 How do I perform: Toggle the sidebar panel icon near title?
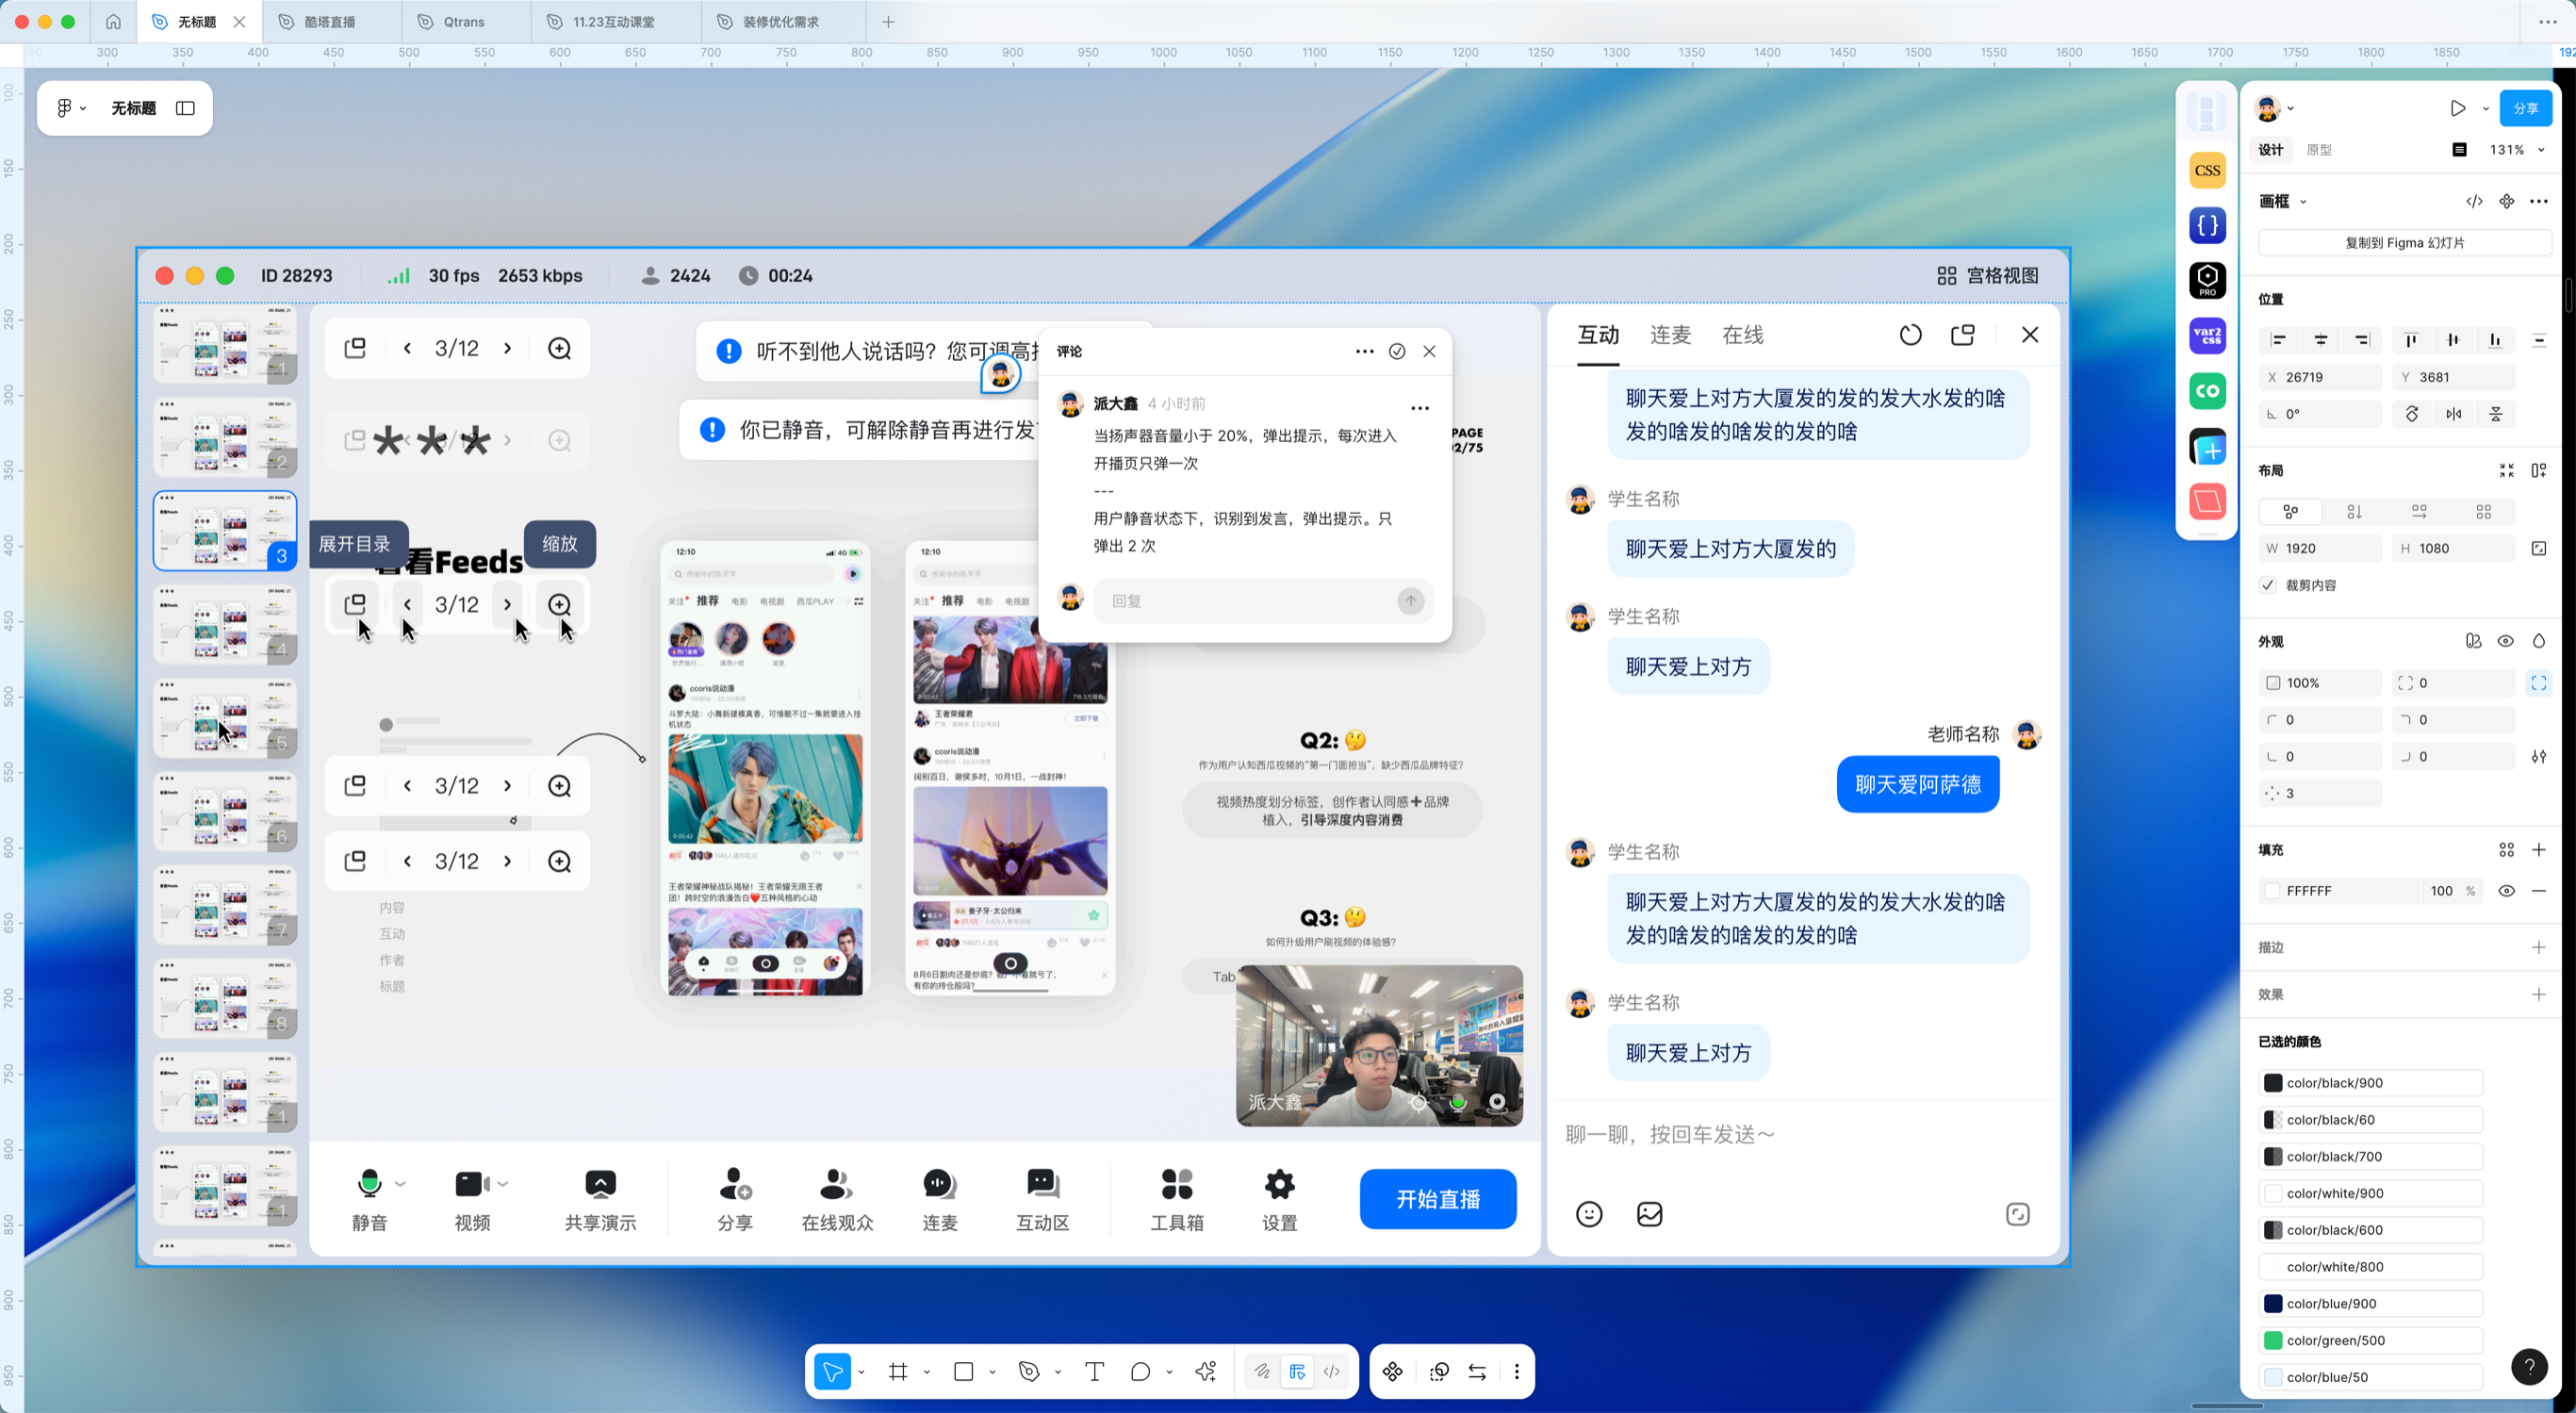coord(185,108)
